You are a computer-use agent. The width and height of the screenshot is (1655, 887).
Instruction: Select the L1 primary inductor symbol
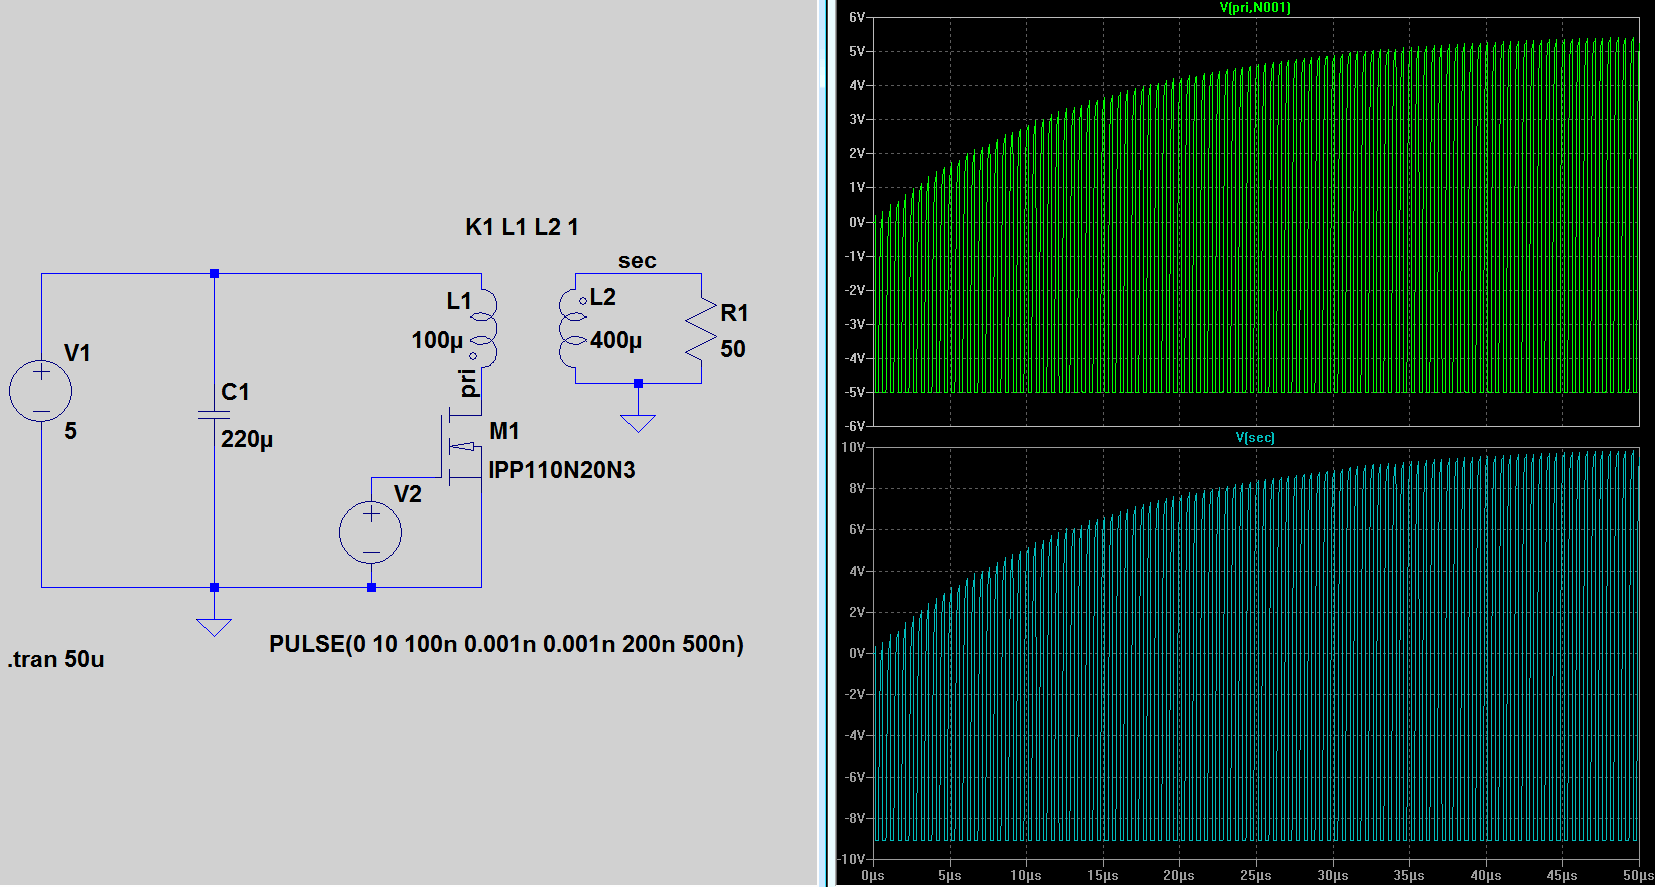coord(482,330)
